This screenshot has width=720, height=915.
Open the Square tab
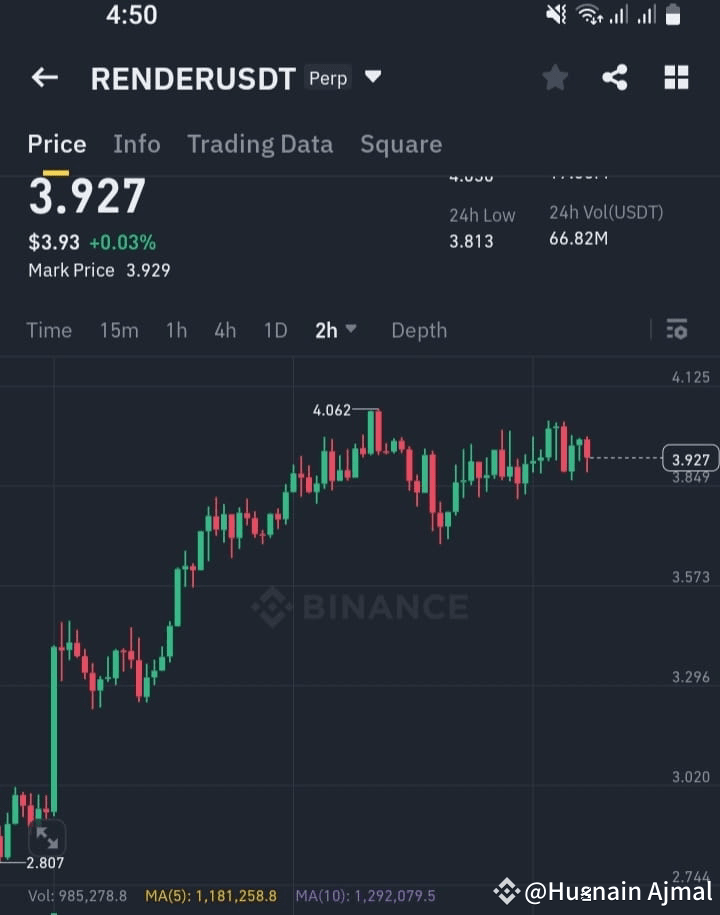[x=401, y=145]
